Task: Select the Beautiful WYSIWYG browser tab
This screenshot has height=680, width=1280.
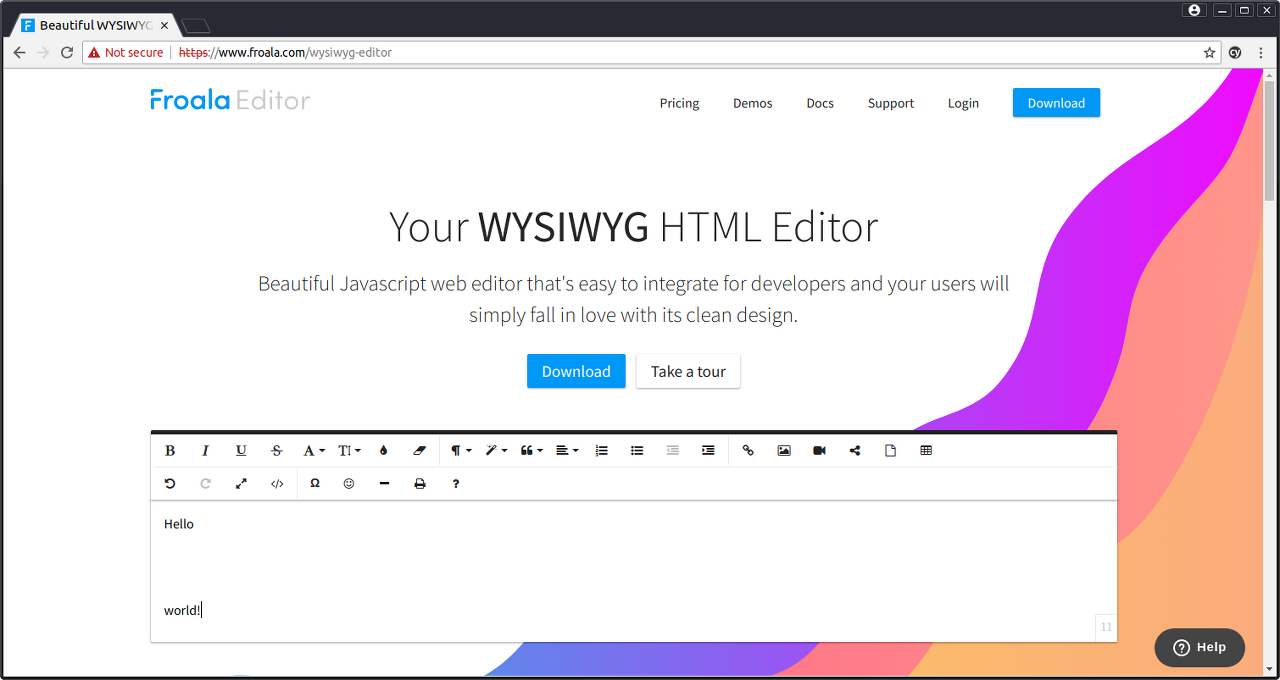Action: point(95,25)
